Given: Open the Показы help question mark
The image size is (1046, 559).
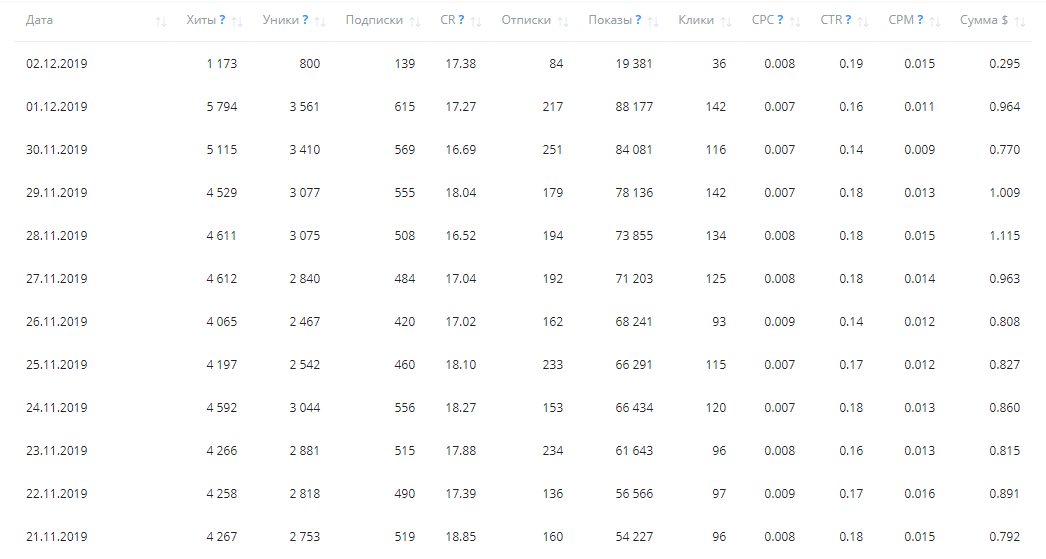Looking at the screenshot, I should 638,20.
